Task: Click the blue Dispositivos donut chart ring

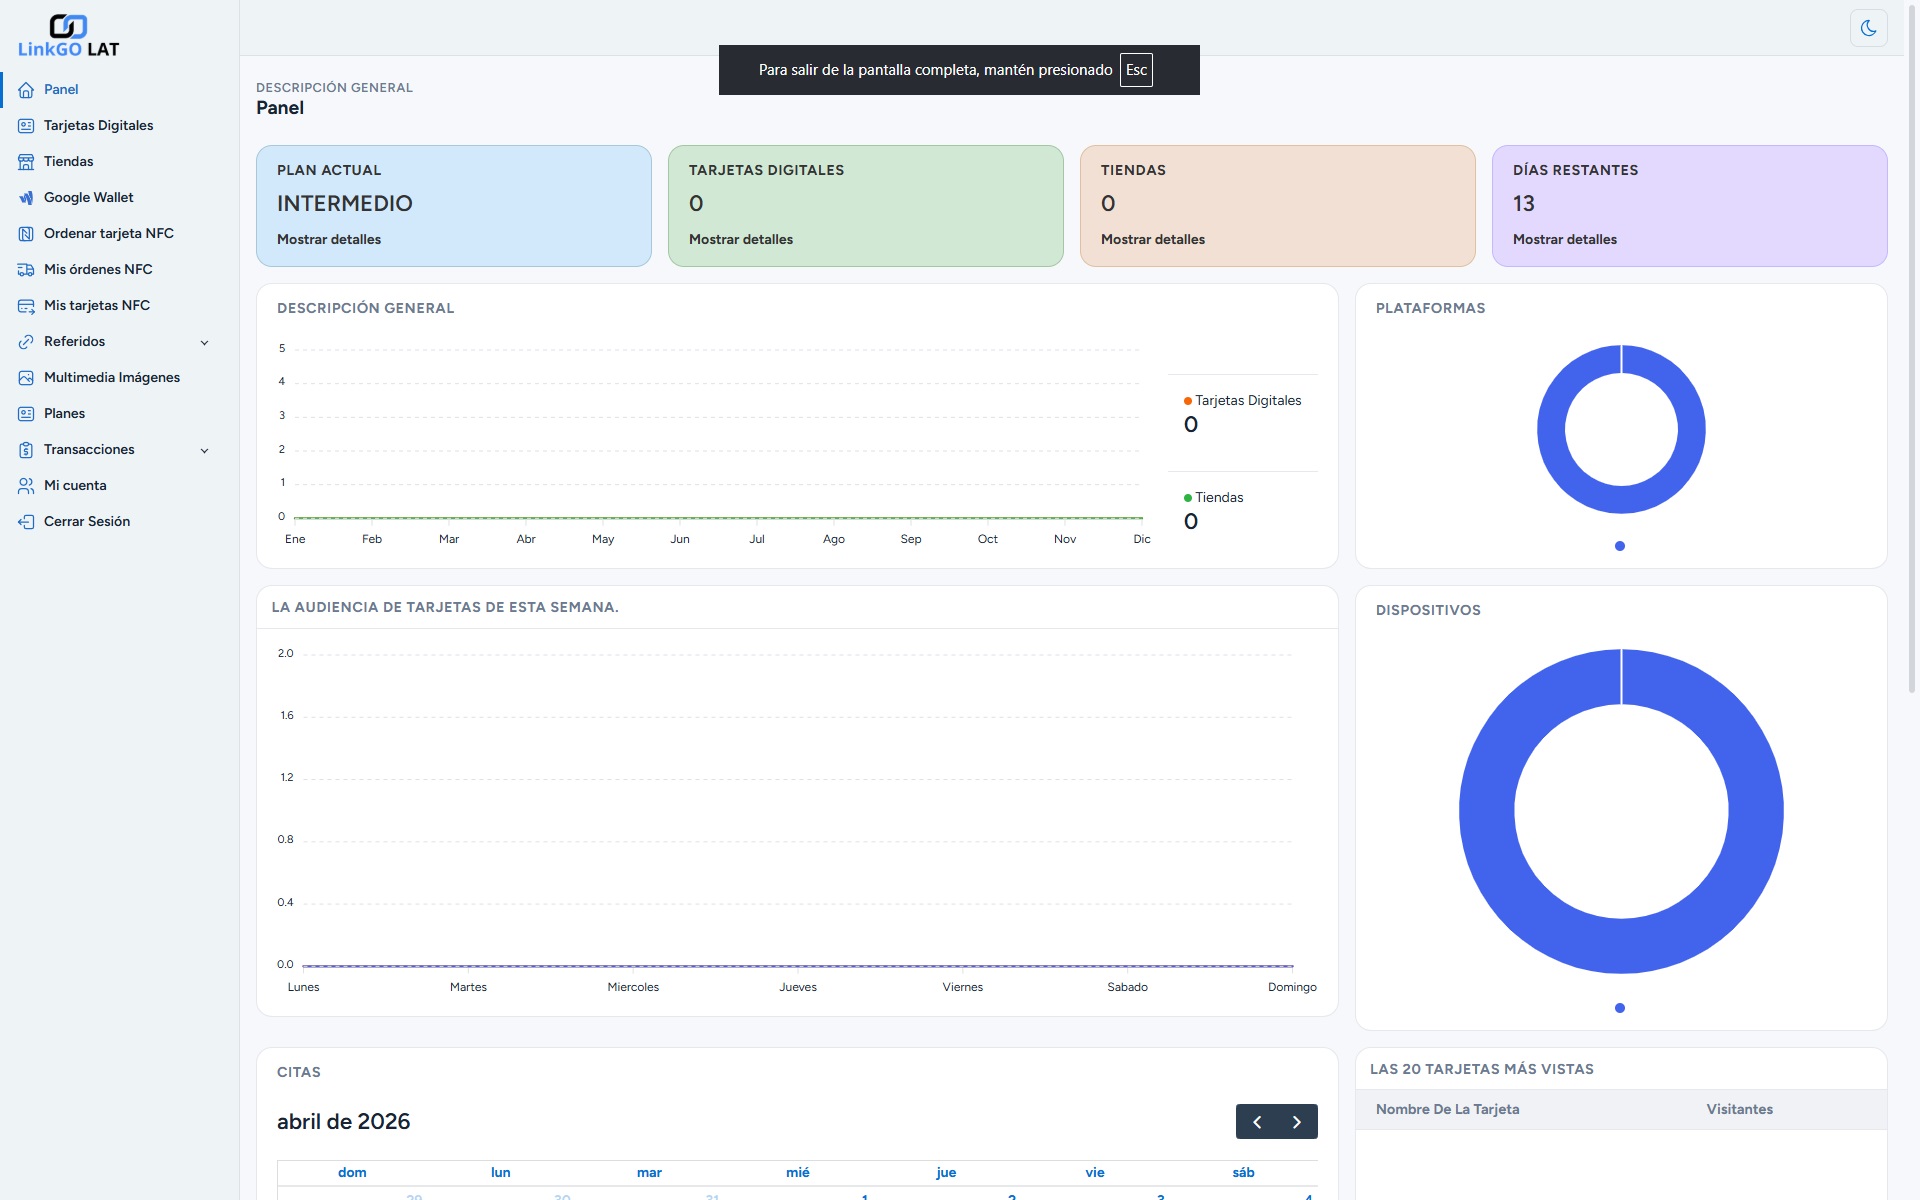Action: [x=1486, y=811]
